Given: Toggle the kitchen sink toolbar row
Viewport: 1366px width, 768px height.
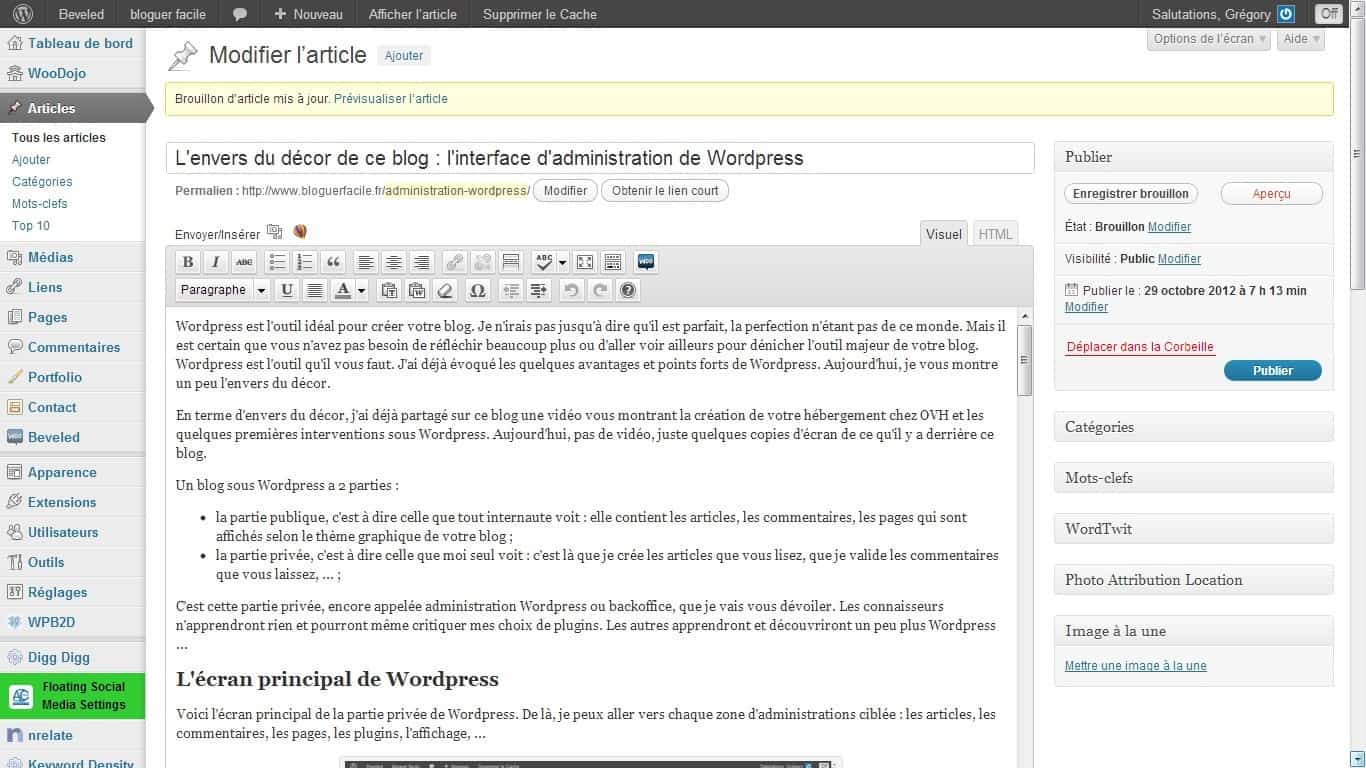Looking at the screenshot, I should pos(613,263).
